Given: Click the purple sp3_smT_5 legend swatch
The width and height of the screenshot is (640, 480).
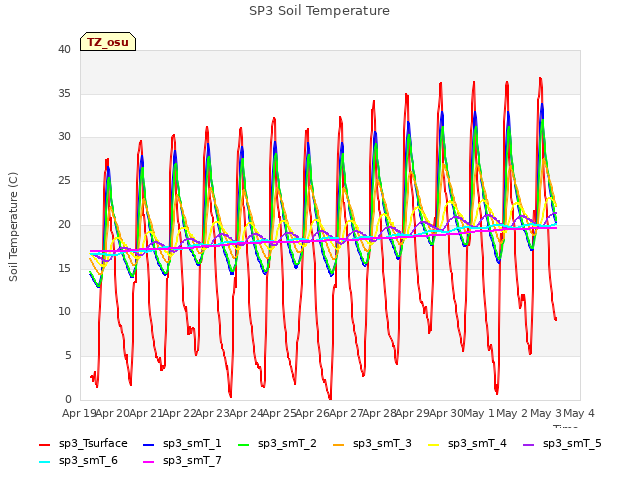Looking at the screenshot, I should pyautogui.click(x=528, y=444).
